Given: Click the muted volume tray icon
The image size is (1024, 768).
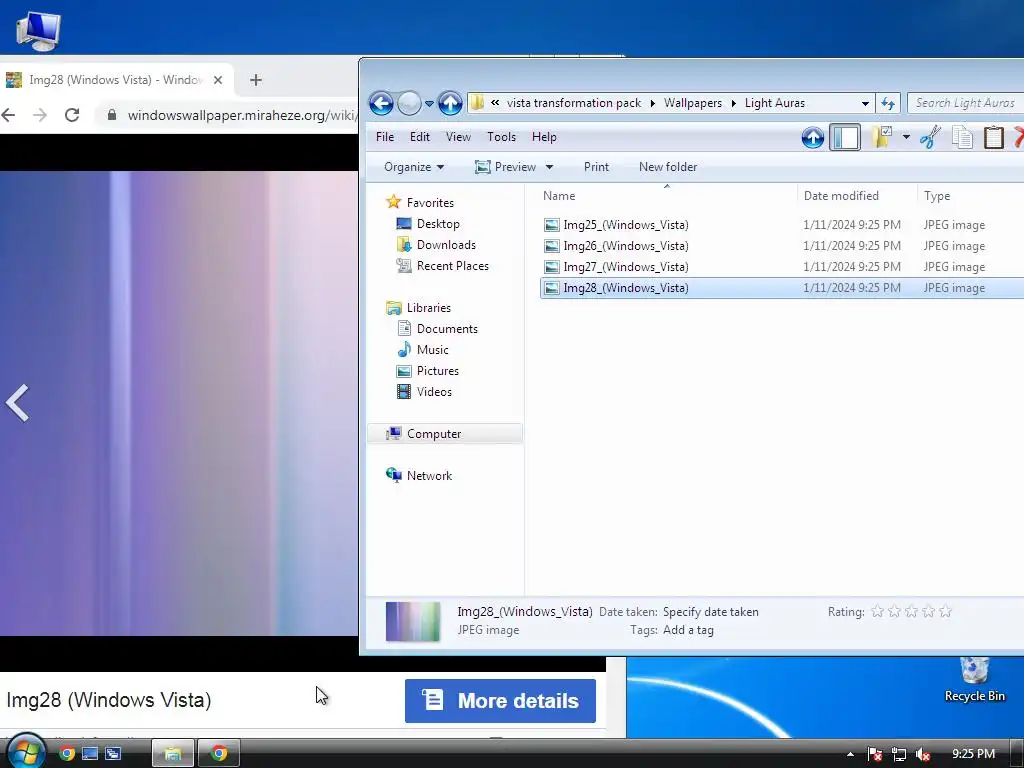Looking at the screenshot, I should click(x=923, y=754).
